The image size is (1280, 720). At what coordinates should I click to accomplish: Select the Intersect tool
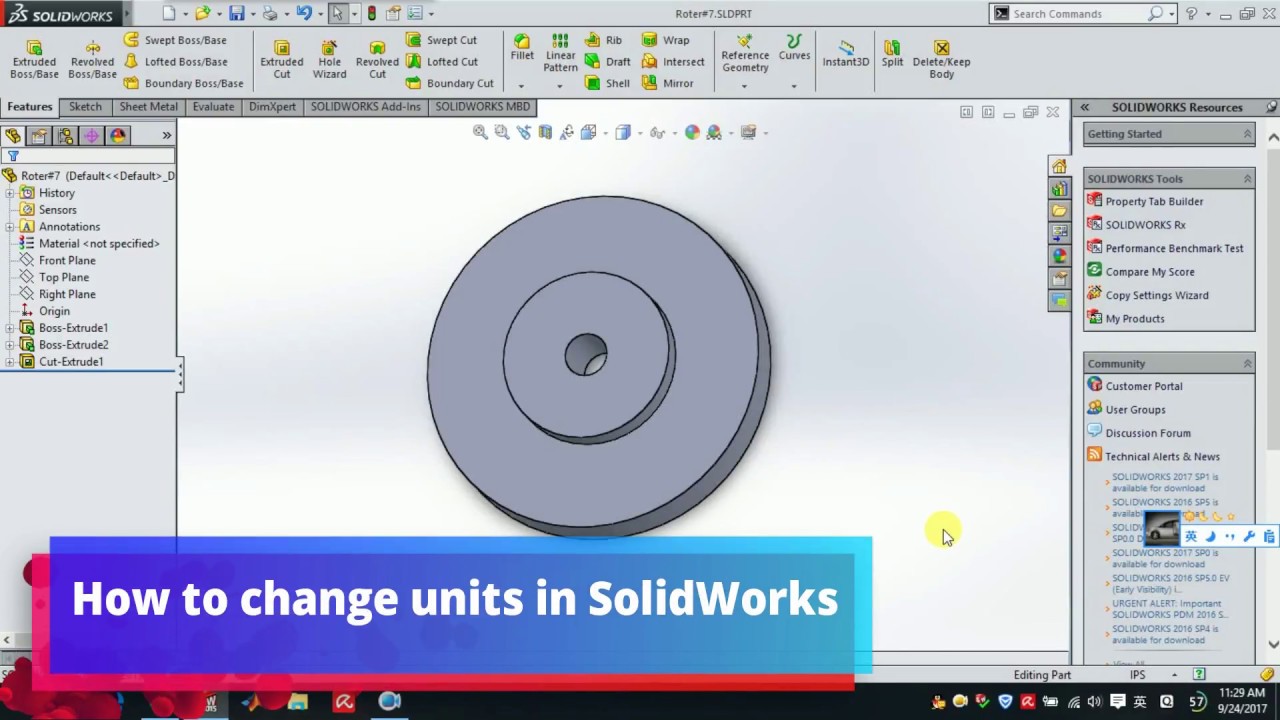(x=673, y=61)
